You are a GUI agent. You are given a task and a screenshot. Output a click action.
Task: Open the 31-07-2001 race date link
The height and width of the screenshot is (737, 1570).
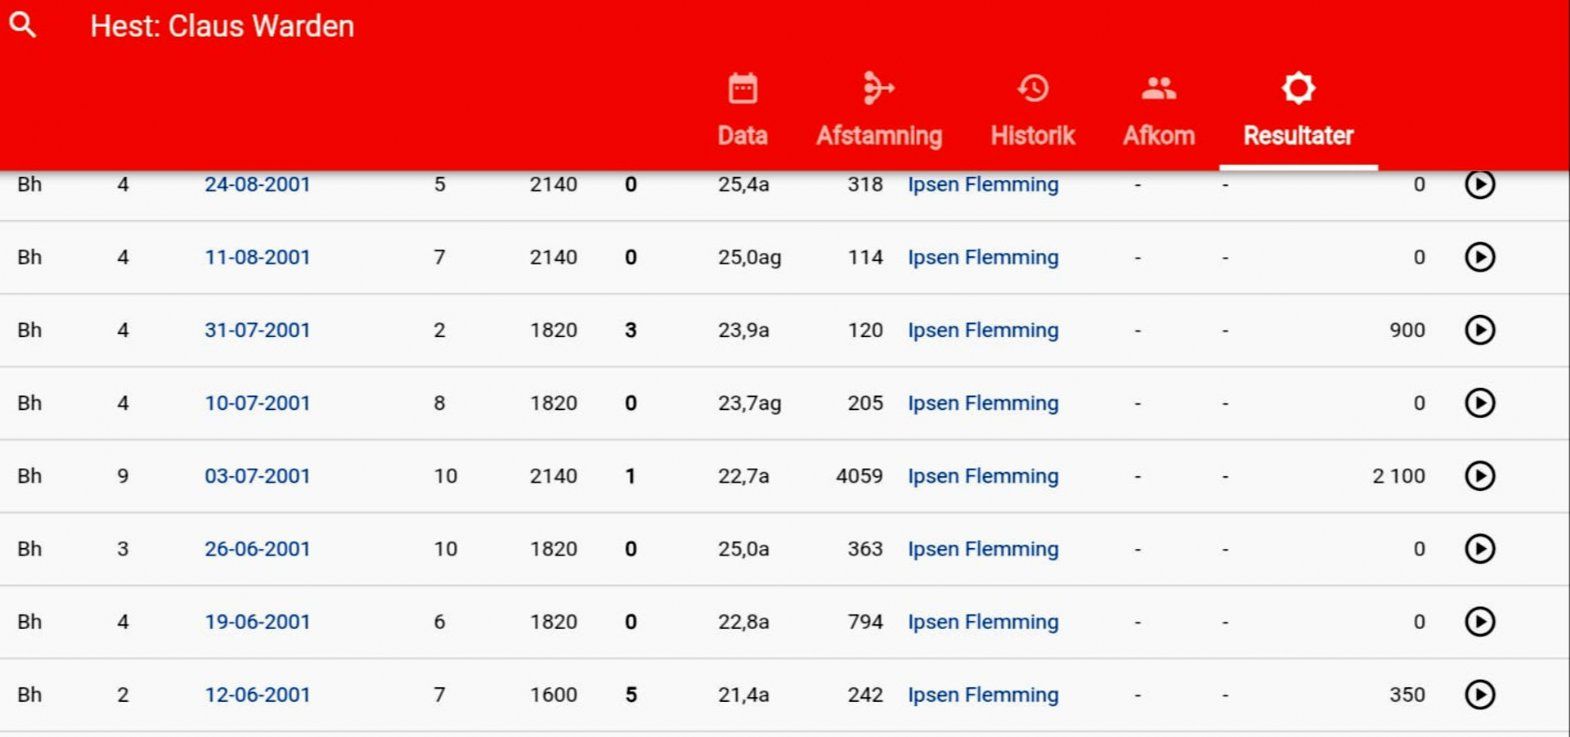click(257, 330)
